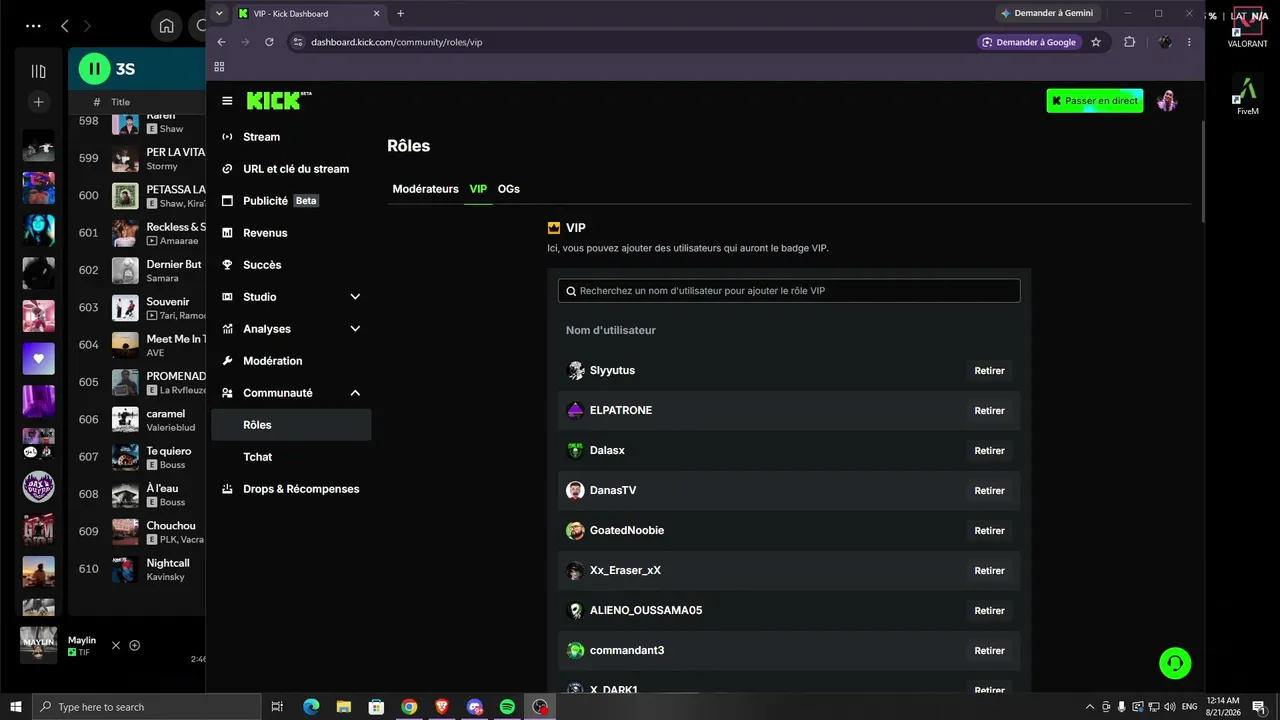Open the tab search dropdown arrow

pyautogui.click(x=219, y=13)
